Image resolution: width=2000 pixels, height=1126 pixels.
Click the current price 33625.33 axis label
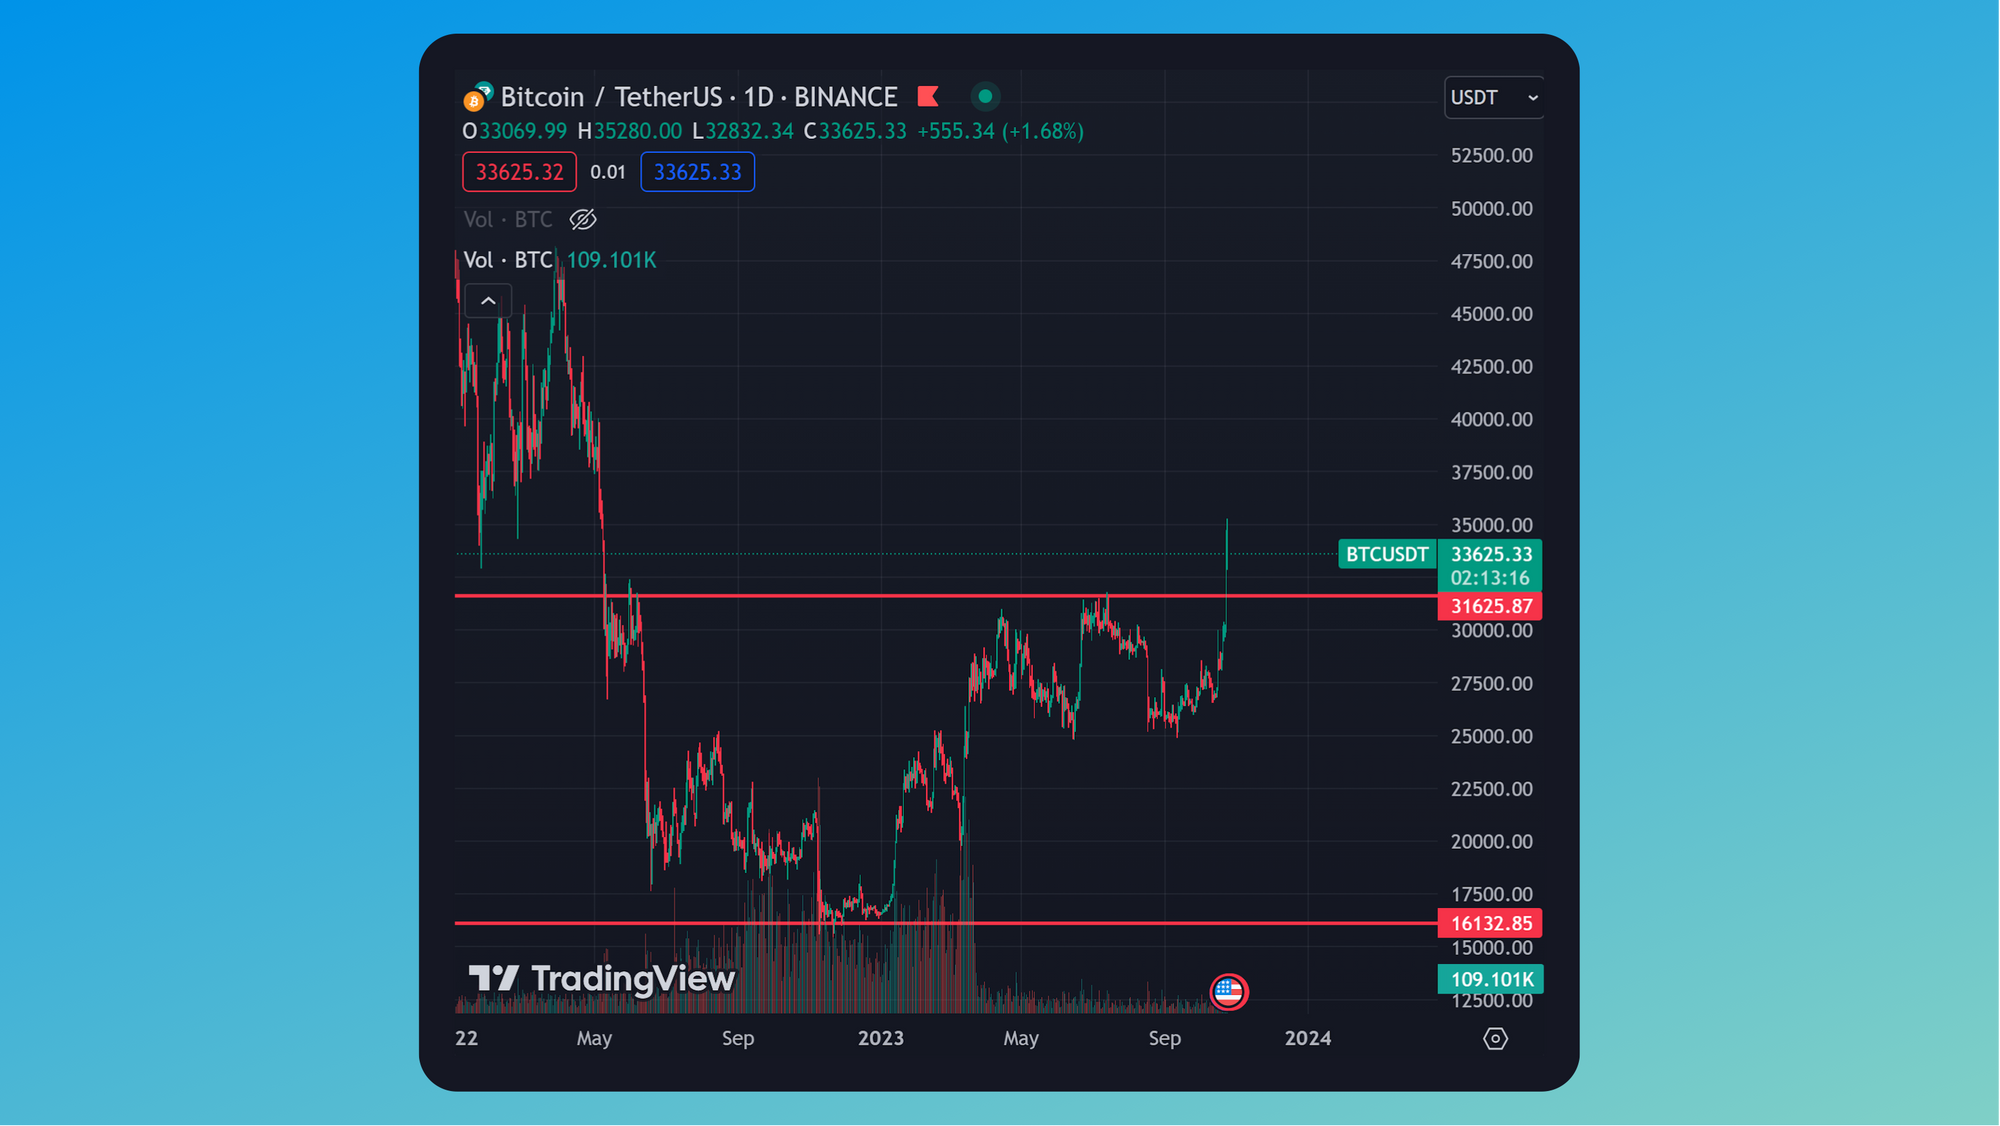(1490, 555)
